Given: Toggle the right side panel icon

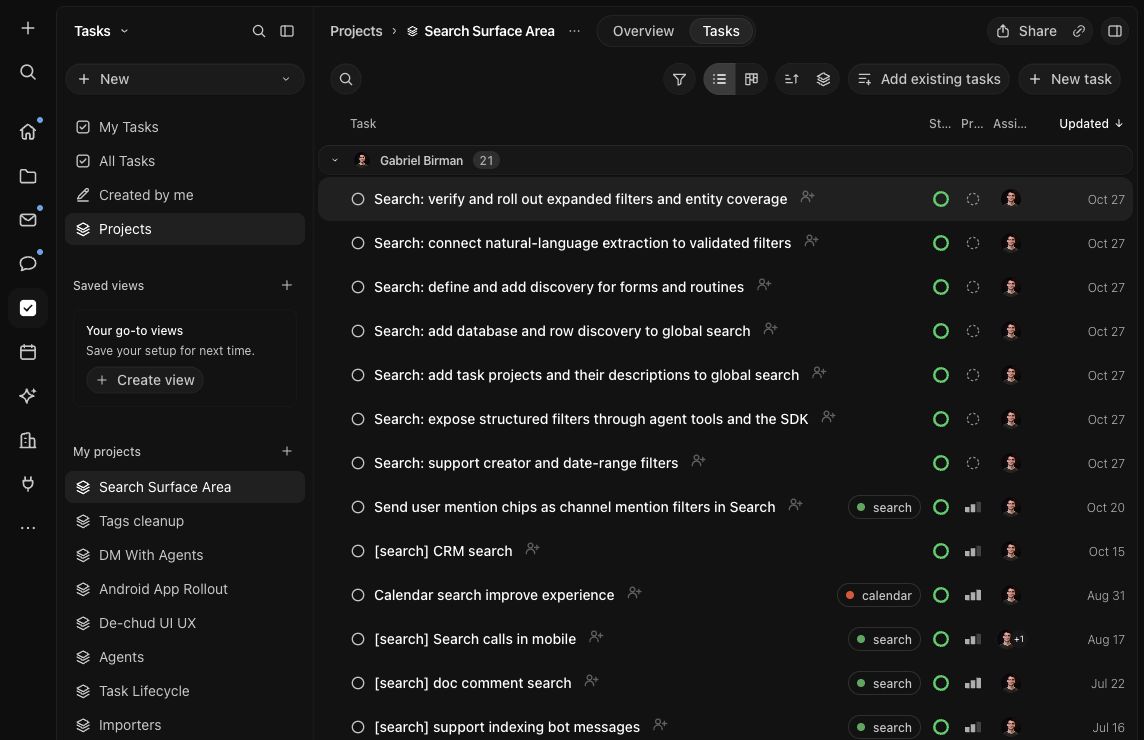Looking at the screenshot, I should [1115, 31].
